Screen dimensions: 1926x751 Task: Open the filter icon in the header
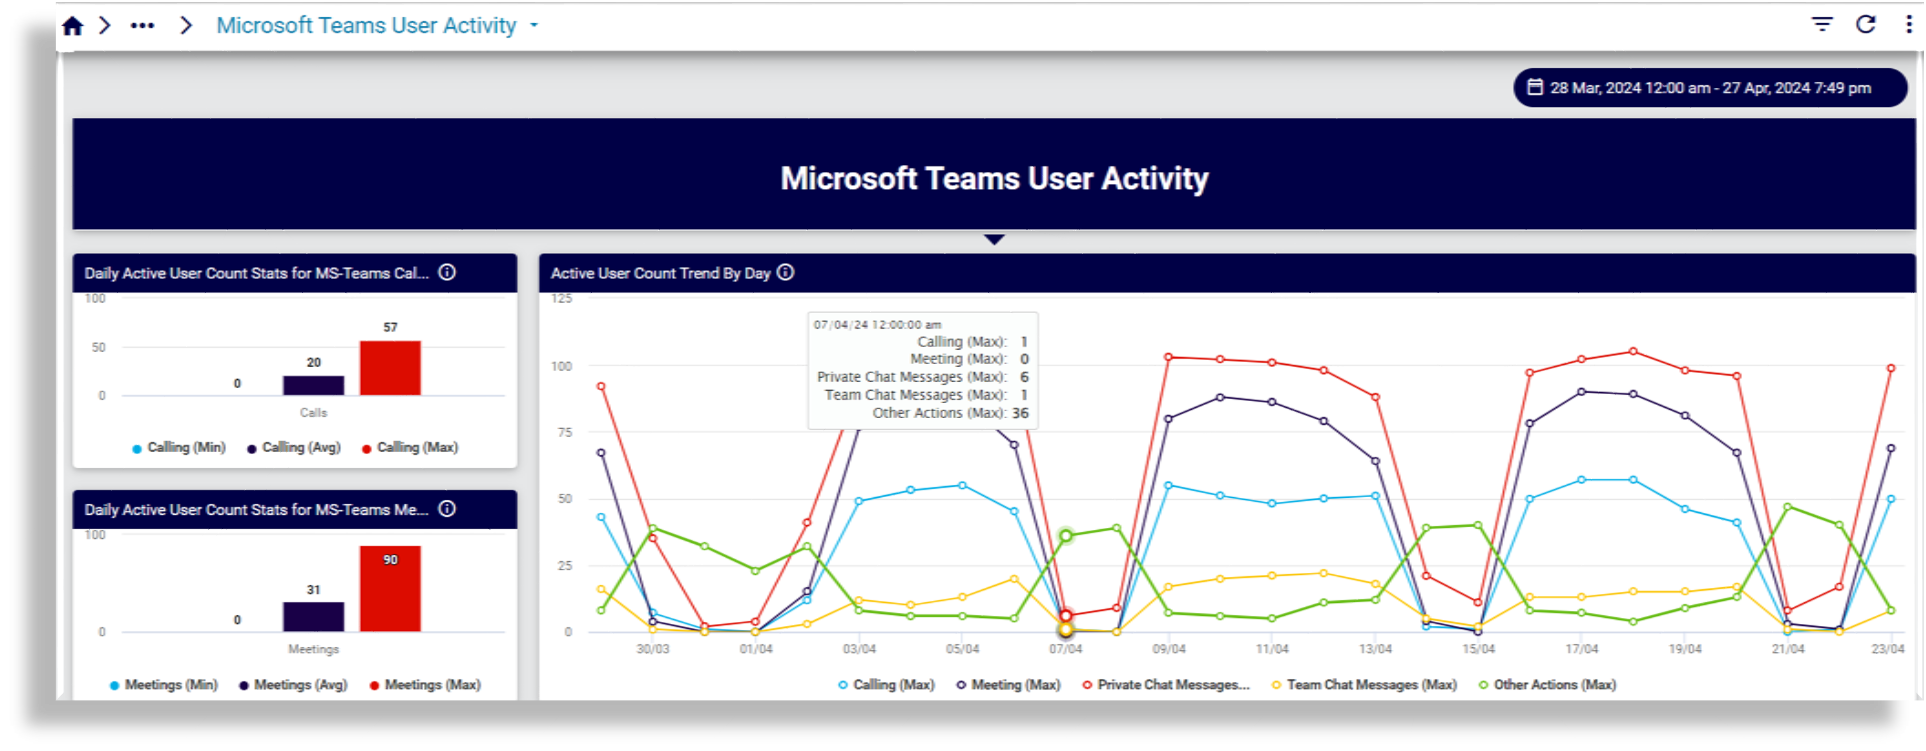(1822, 24)
